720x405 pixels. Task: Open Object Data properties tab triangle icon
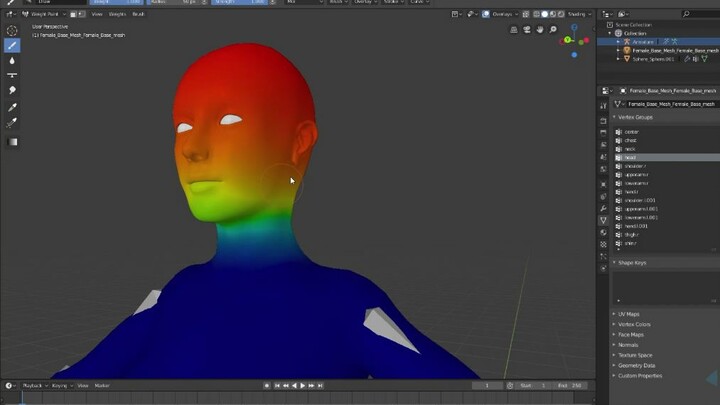(x=603, y=220)
